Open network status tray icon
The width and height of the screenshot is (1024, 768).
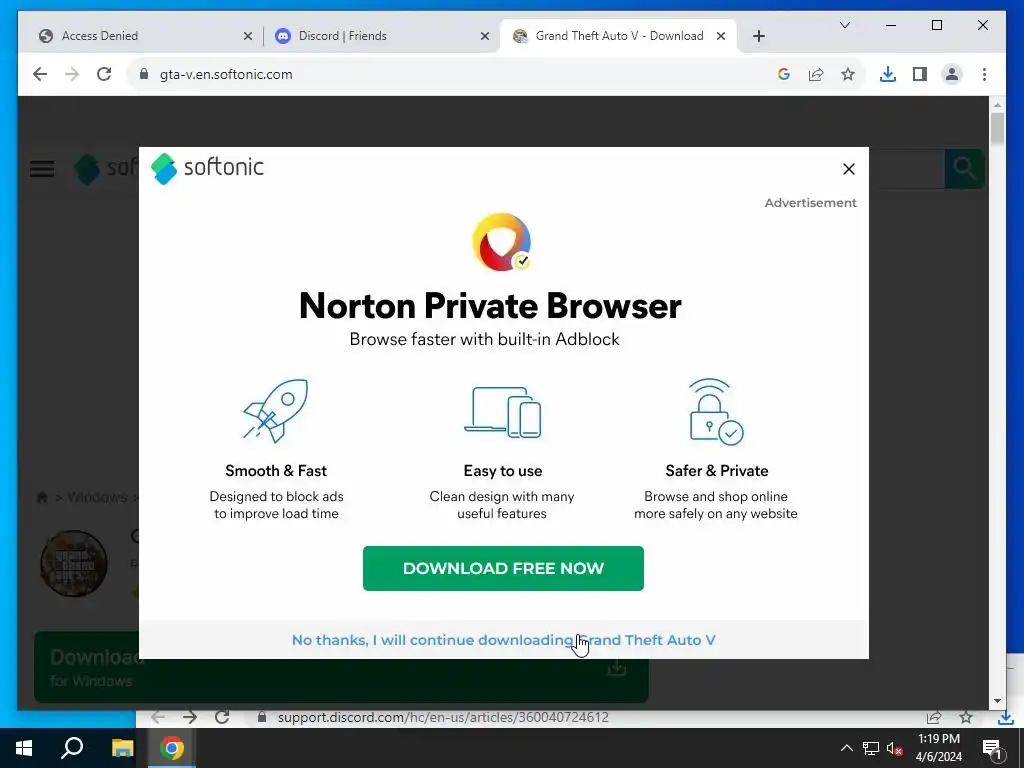(x=871, y=748)
